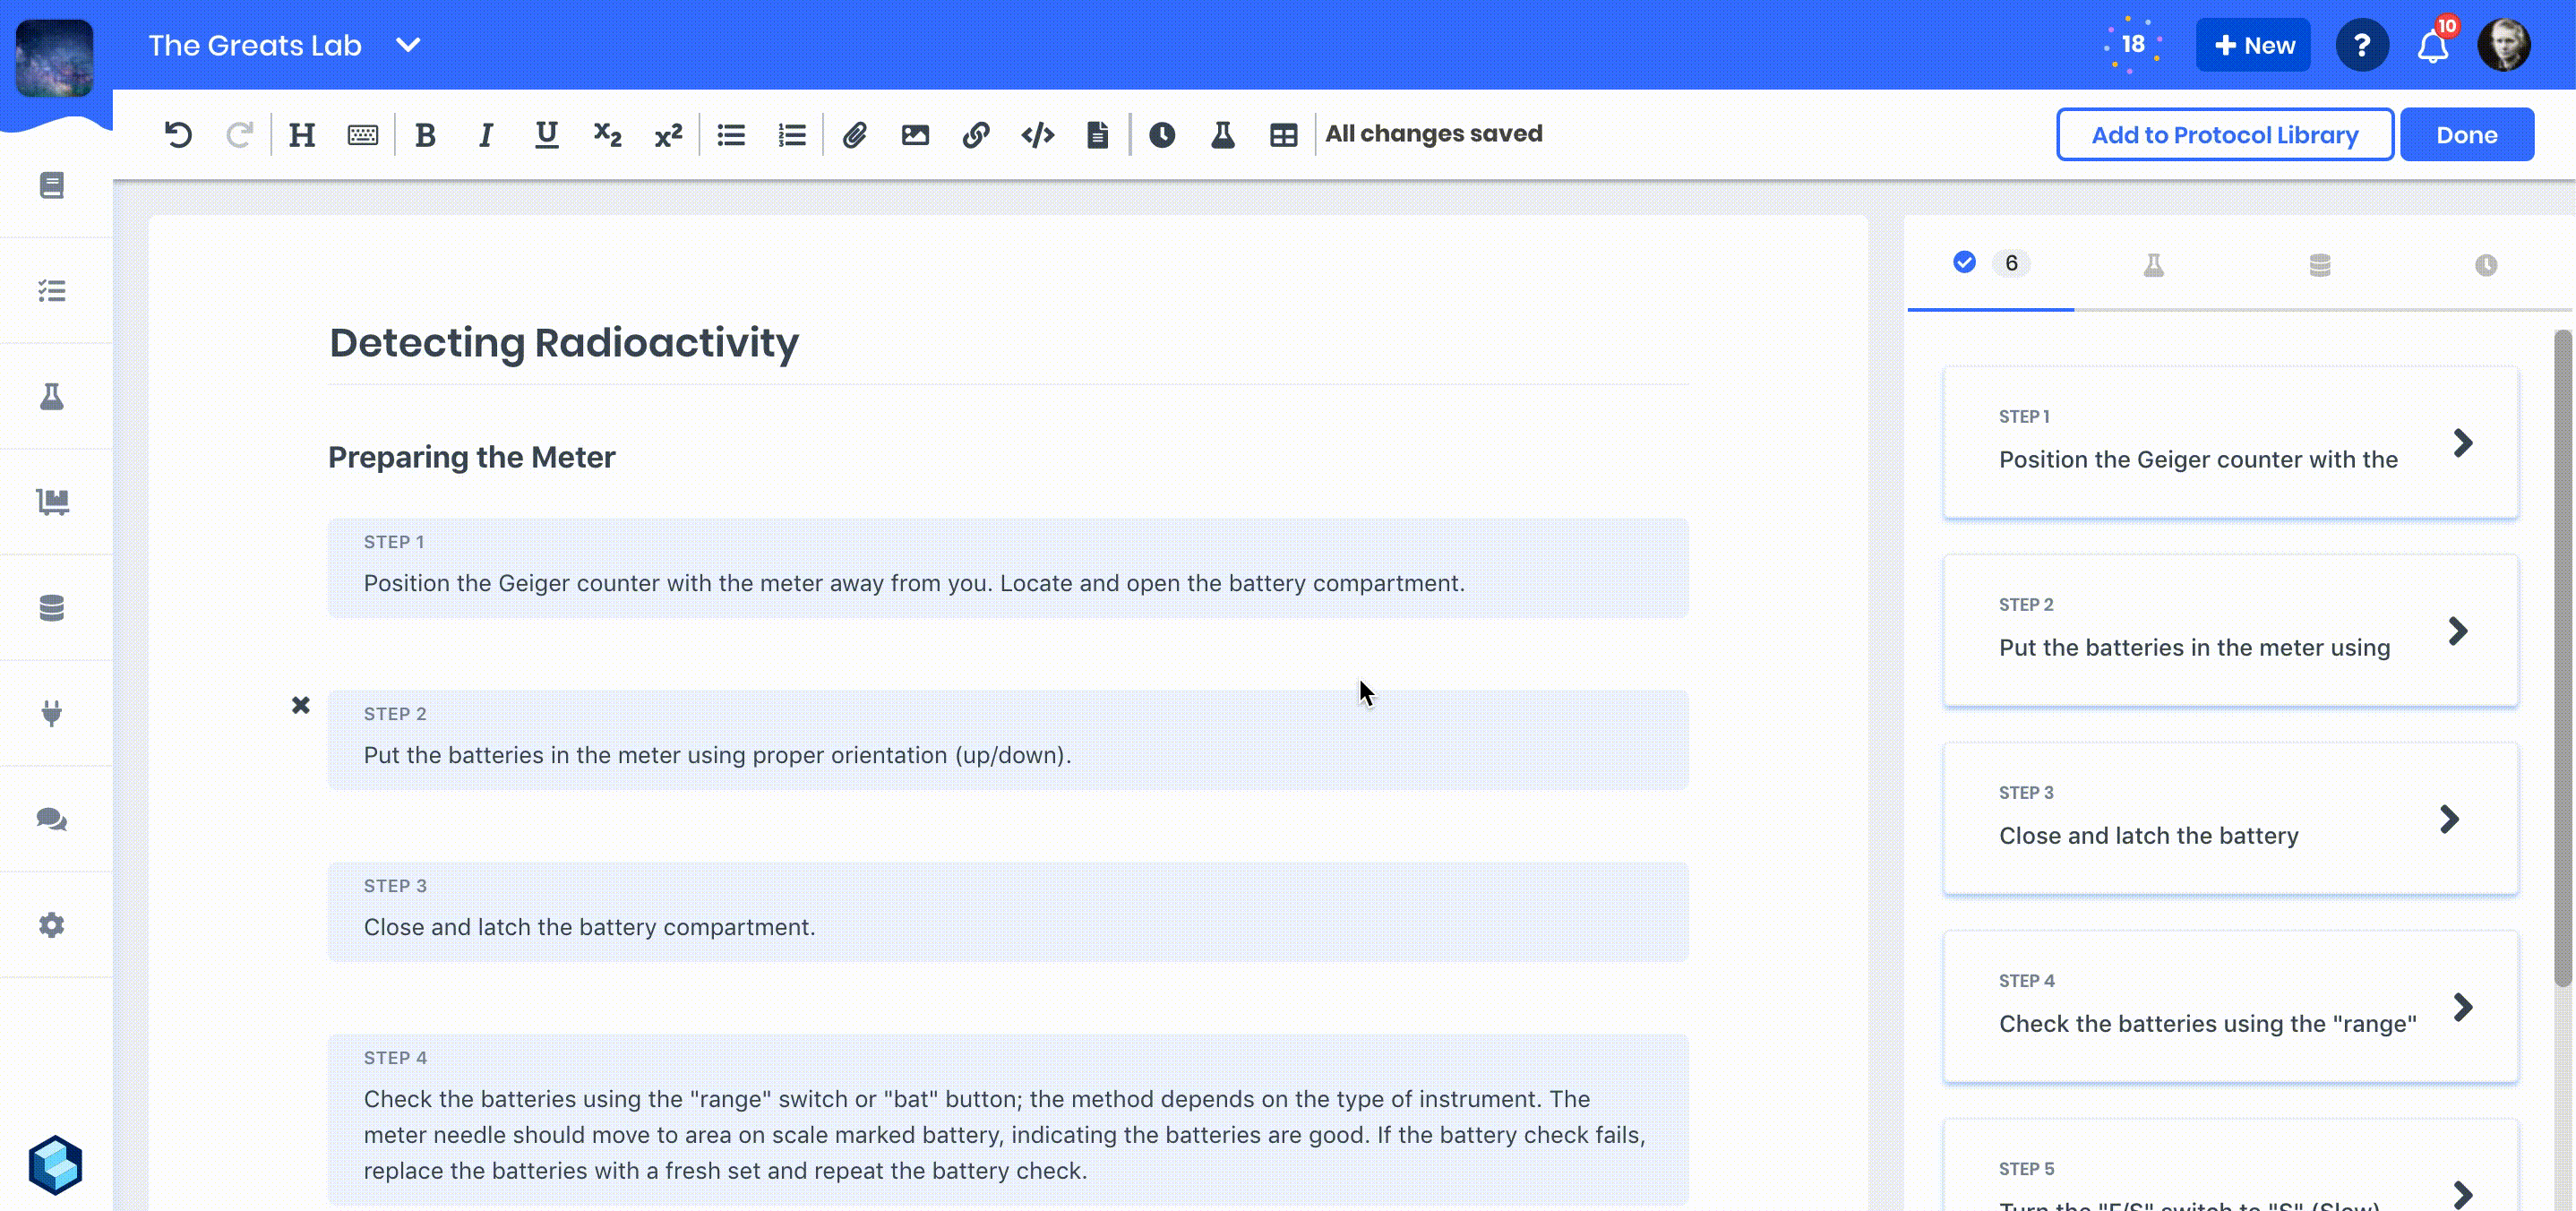The width and height of the screenshot is (2576, 1211).
Task: Switch to the flask tab in right panel
Action: 2154,265
